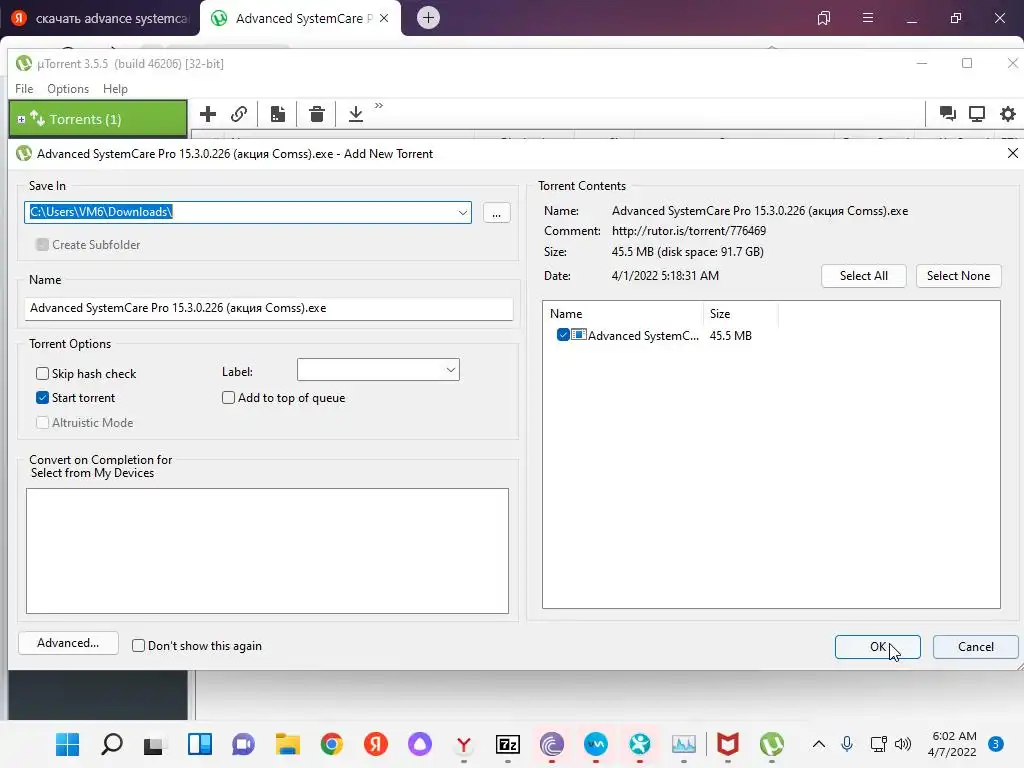This screenshot has height=768, width=1024.
Task: Open the Save In path dropdown
Action: [x=462, y=212]
